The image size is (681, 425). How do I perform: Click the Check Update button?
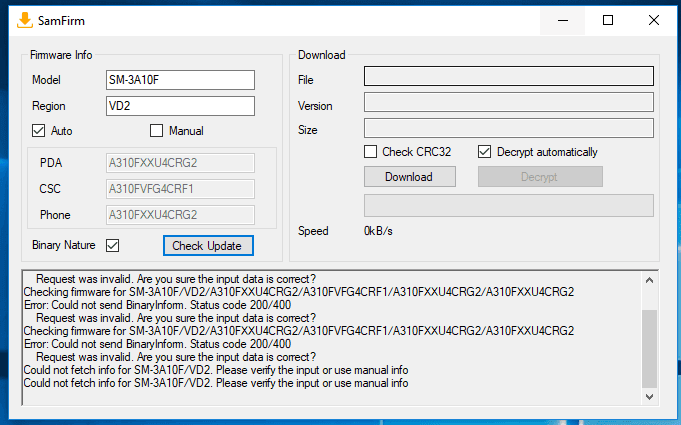click(x=208, y=246)
